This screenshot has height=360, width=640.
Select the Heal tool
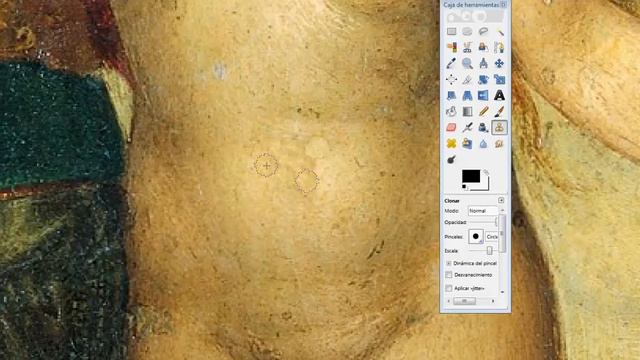(x=451, y=143)
